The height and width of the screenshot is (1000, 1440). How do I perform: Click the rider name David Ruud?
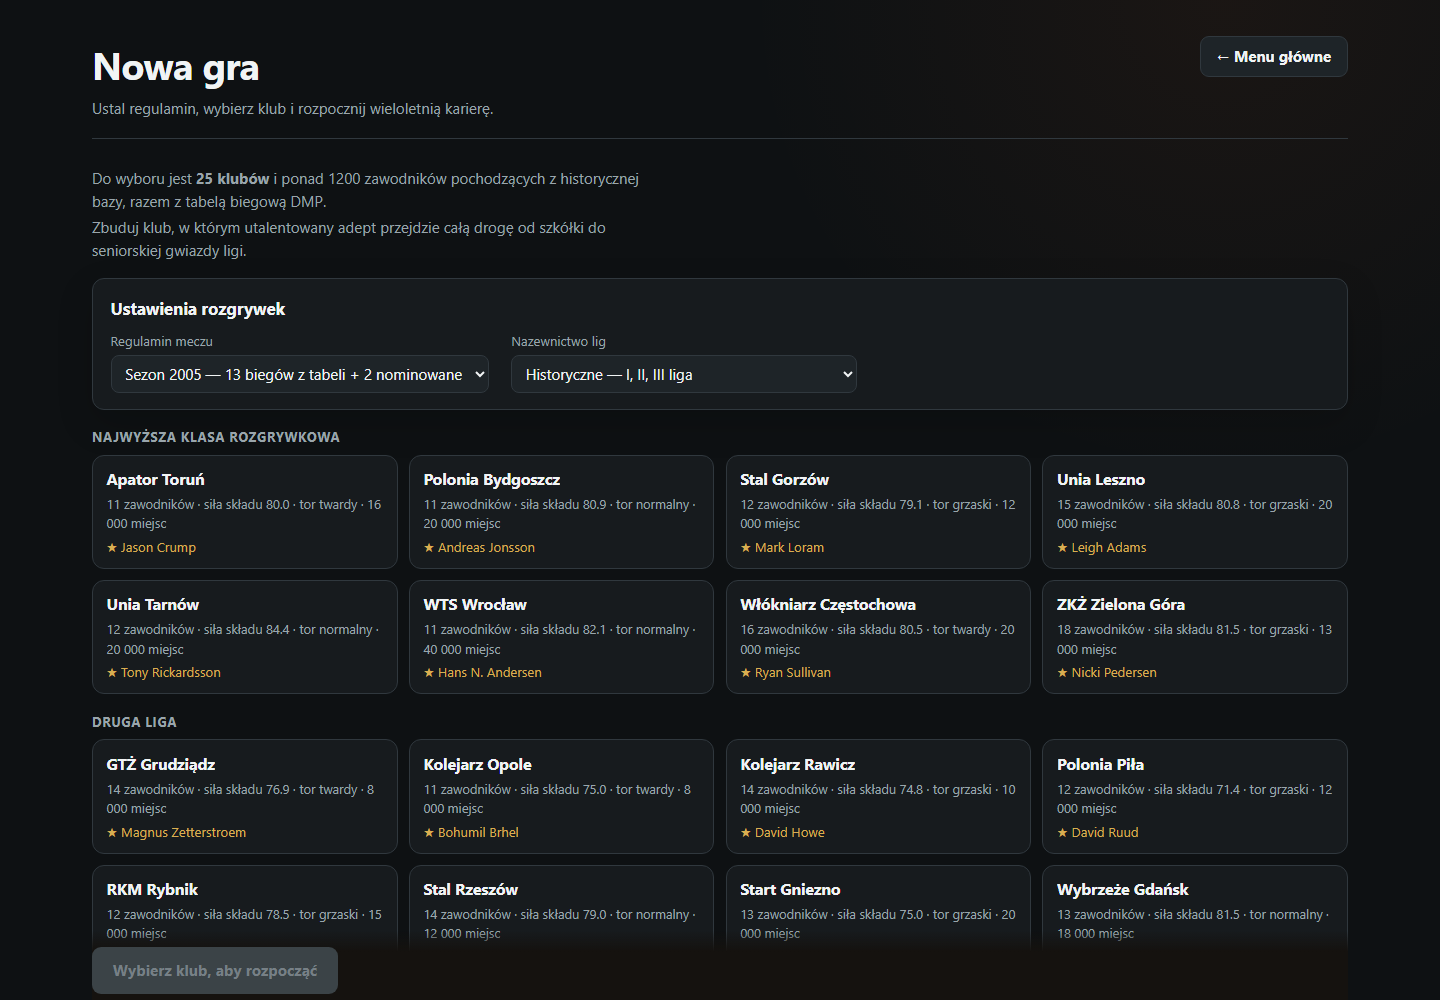(x=1105, y=833)
